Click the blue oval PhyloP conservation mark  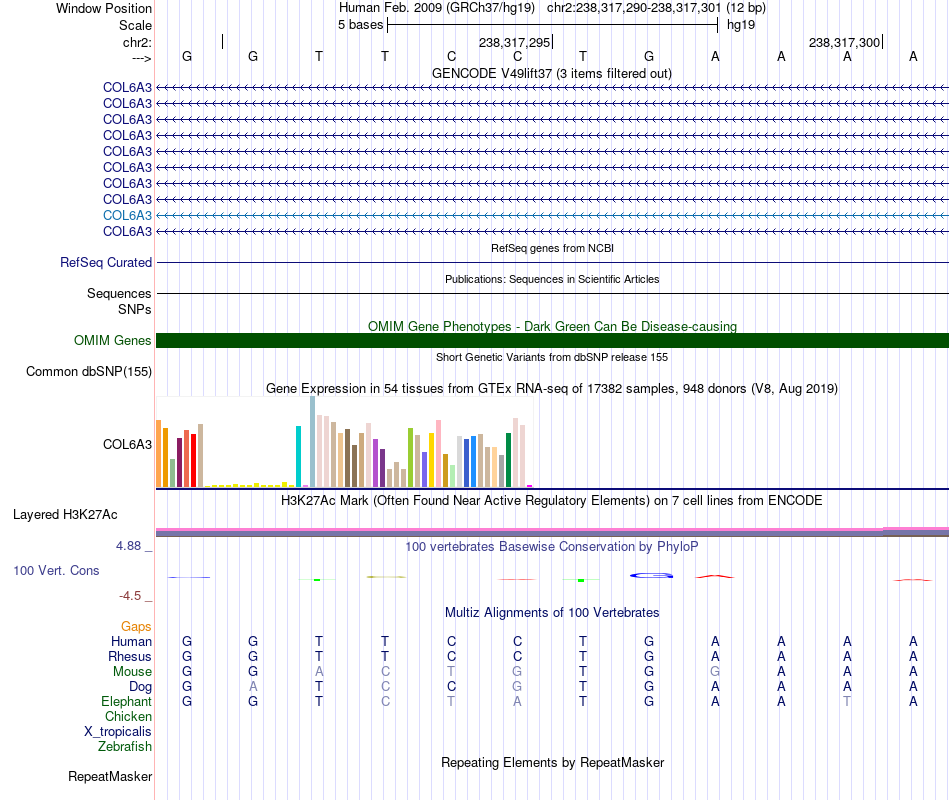point(651,575)
